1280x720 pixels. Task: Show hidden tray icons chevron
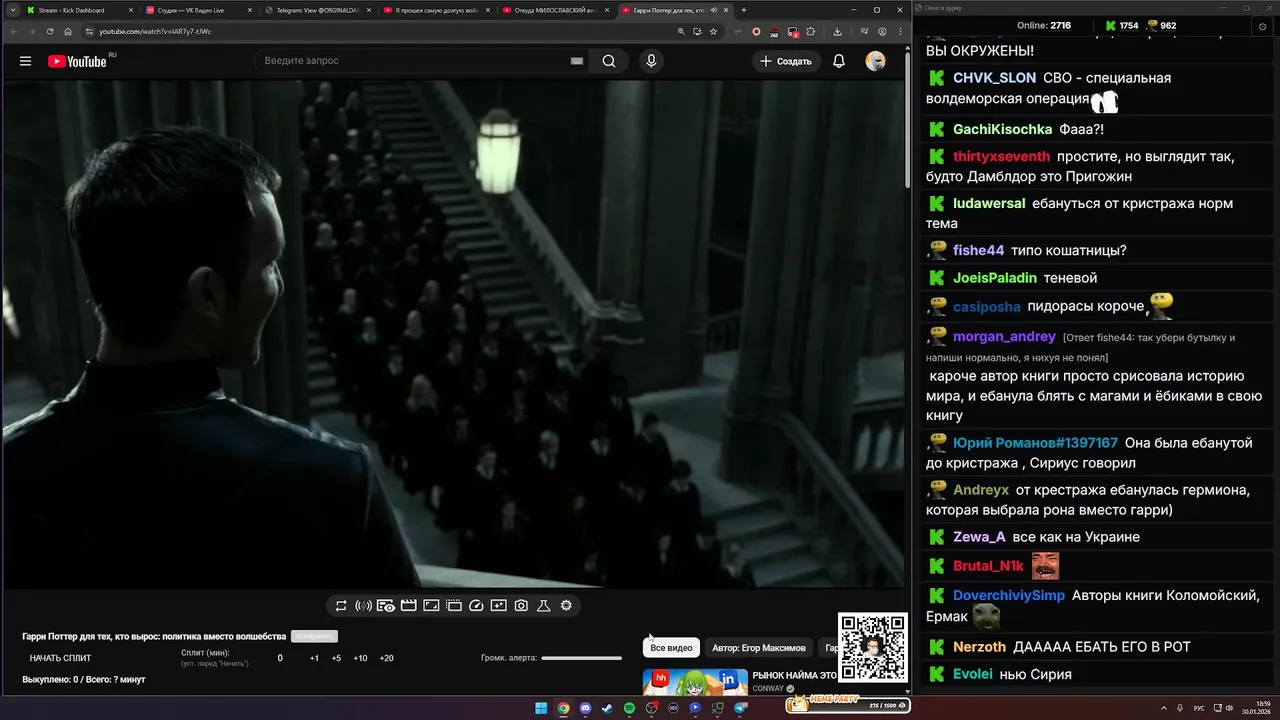click(1164, 708)
